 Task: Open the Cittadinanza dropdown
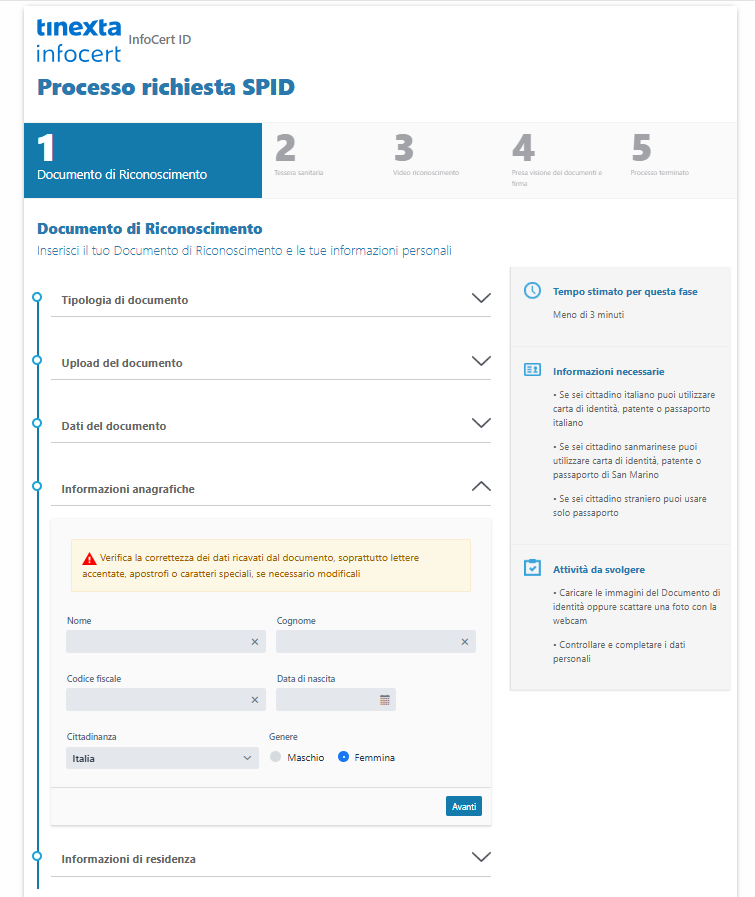pyautogui.click(x=162, y=759)
